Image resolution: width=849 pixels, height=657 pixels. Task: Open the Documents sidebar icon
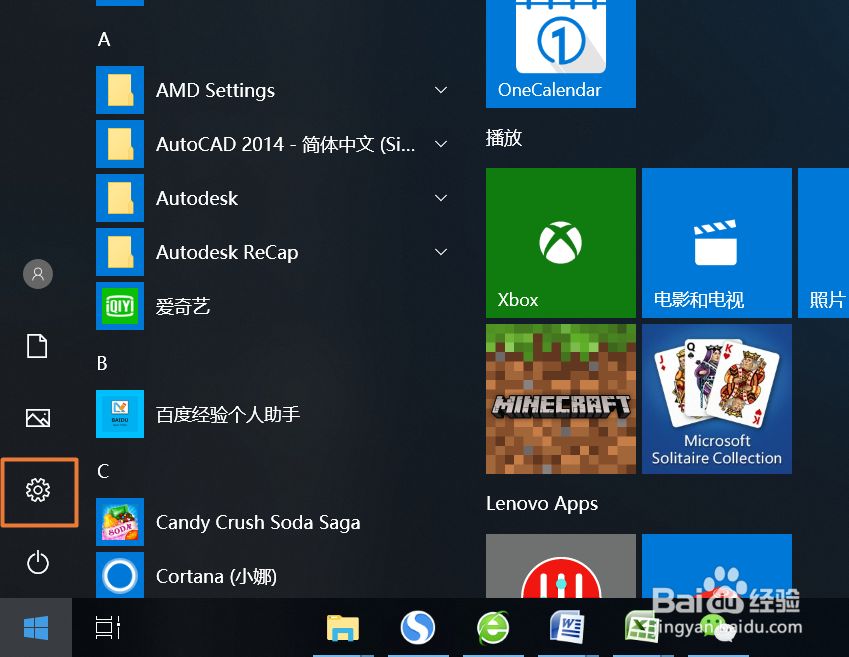click(x=37, y=346)
